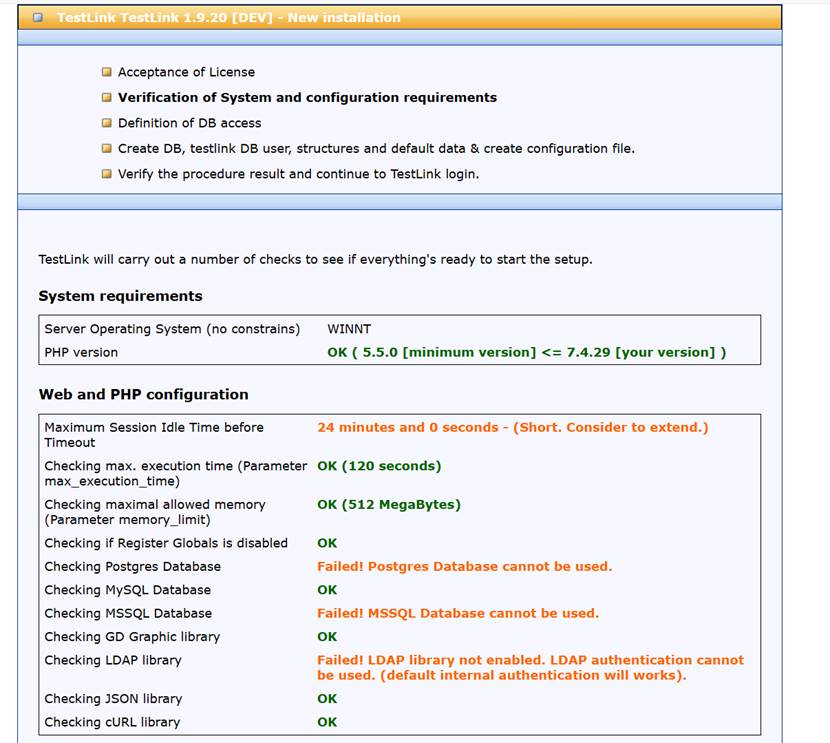
Task: Click the bullet icon beside Verify the procedure result
Action: click(106, 174)
